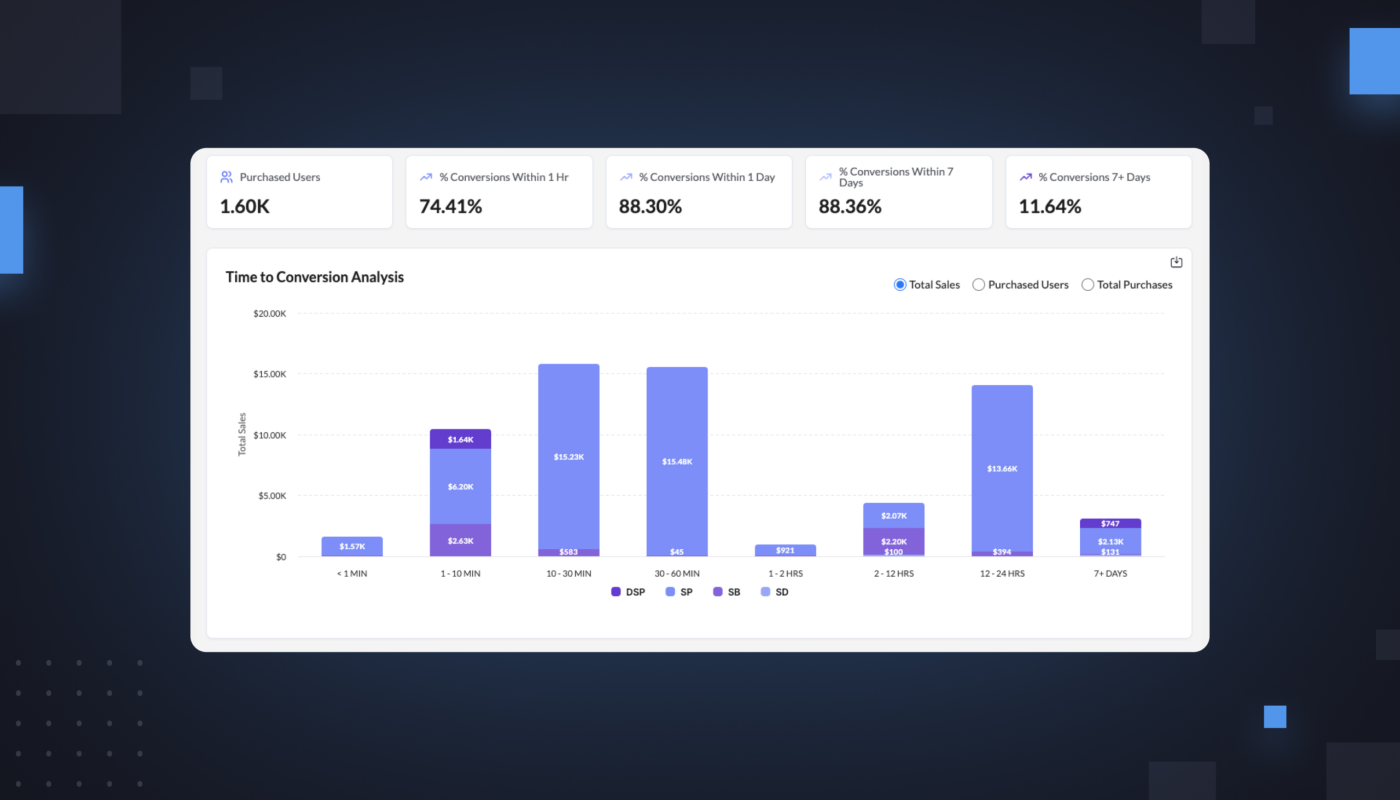Switch chart to Total Purchases
The image size is (1400, 800).
click(1088, 285)
